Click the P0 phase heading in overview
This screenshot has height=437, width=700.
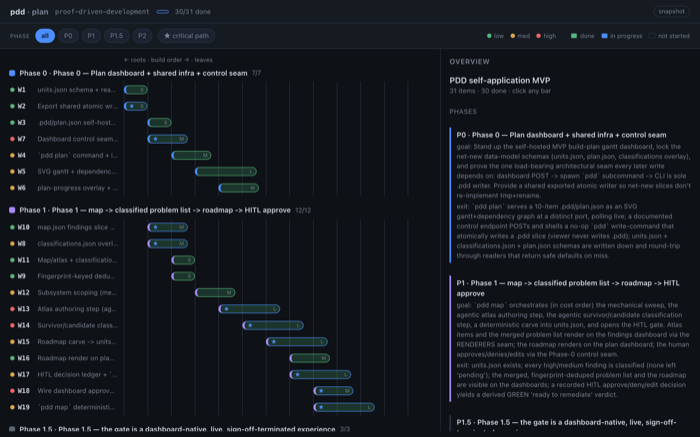pyautogui.click(x=561, y=135)
